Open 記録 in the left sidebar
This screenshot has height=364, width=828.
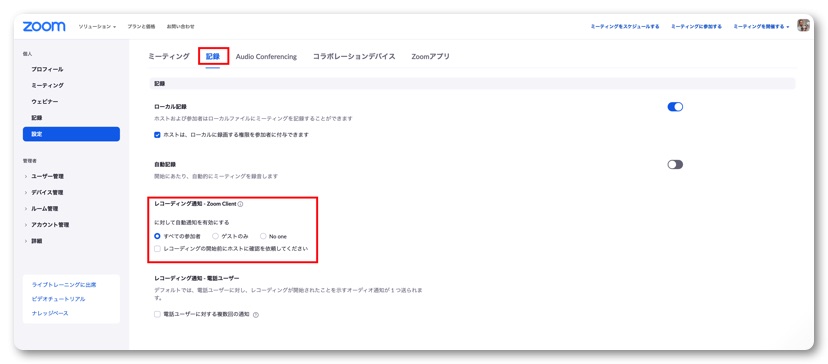(36, 118)
